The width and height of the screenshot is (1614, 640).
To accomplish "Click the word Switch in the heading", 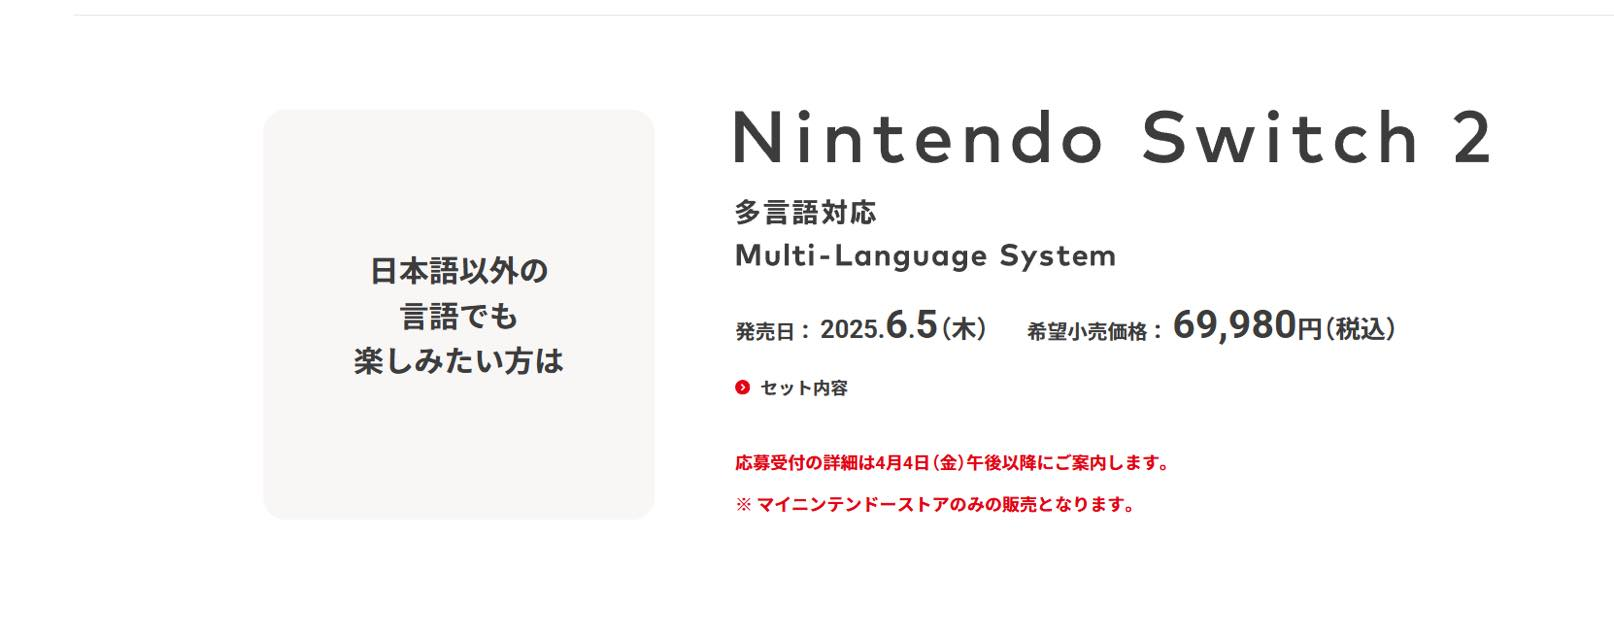I will coord(1280,138).
